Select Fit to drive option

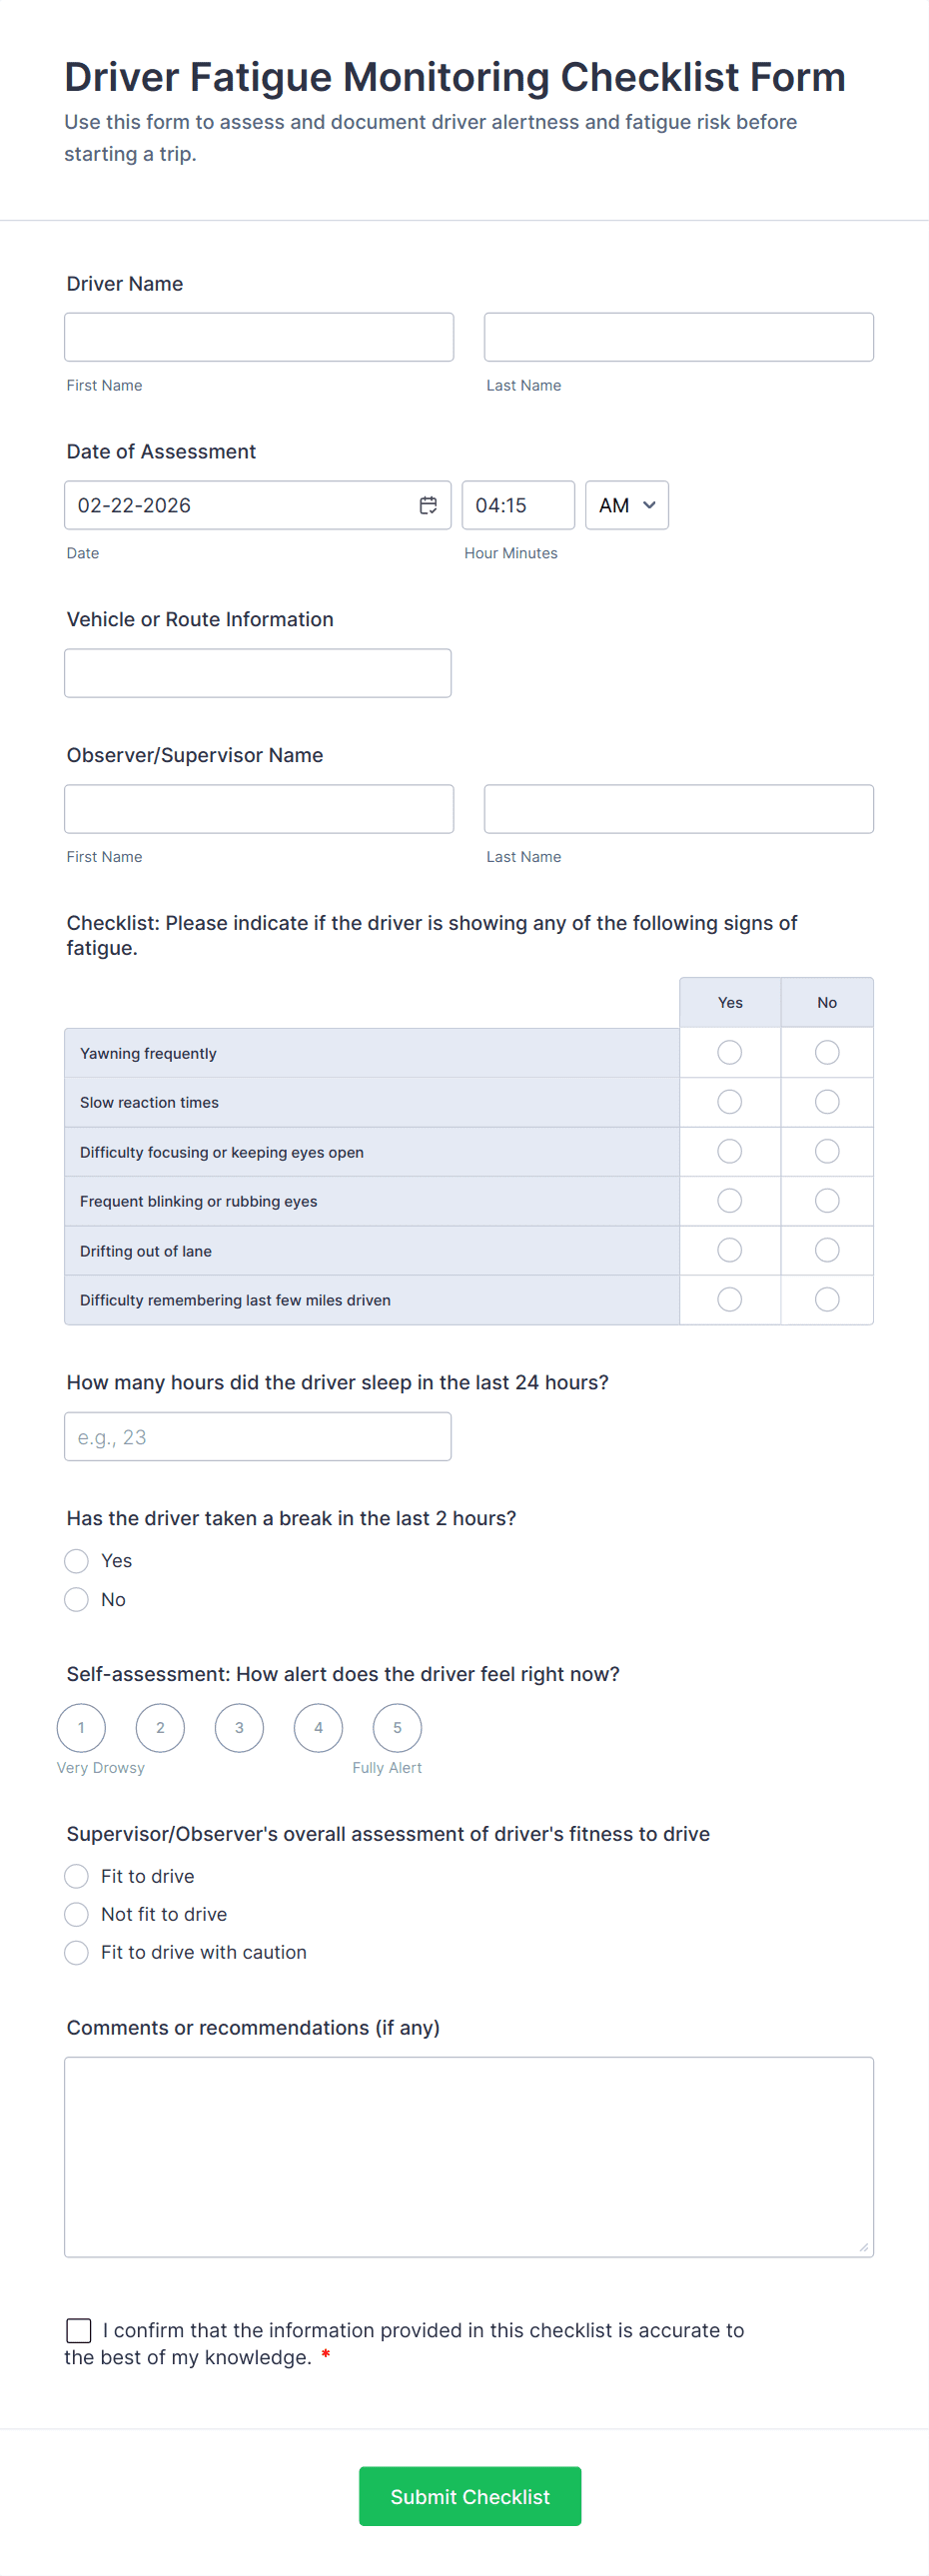coord(77,1876)
